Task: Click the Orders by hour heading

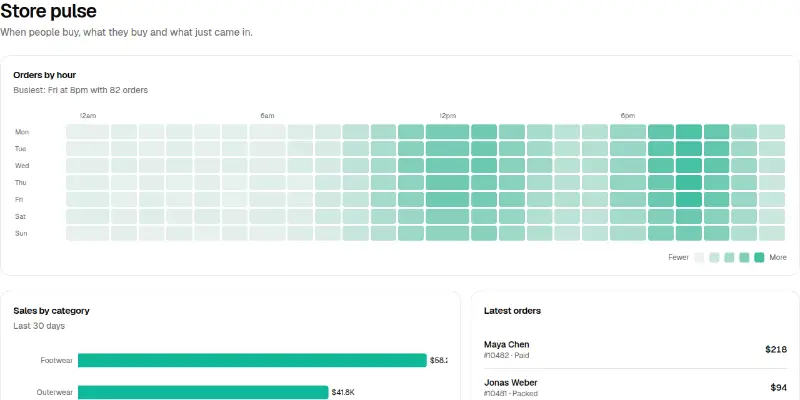Action: pos(44,75)
